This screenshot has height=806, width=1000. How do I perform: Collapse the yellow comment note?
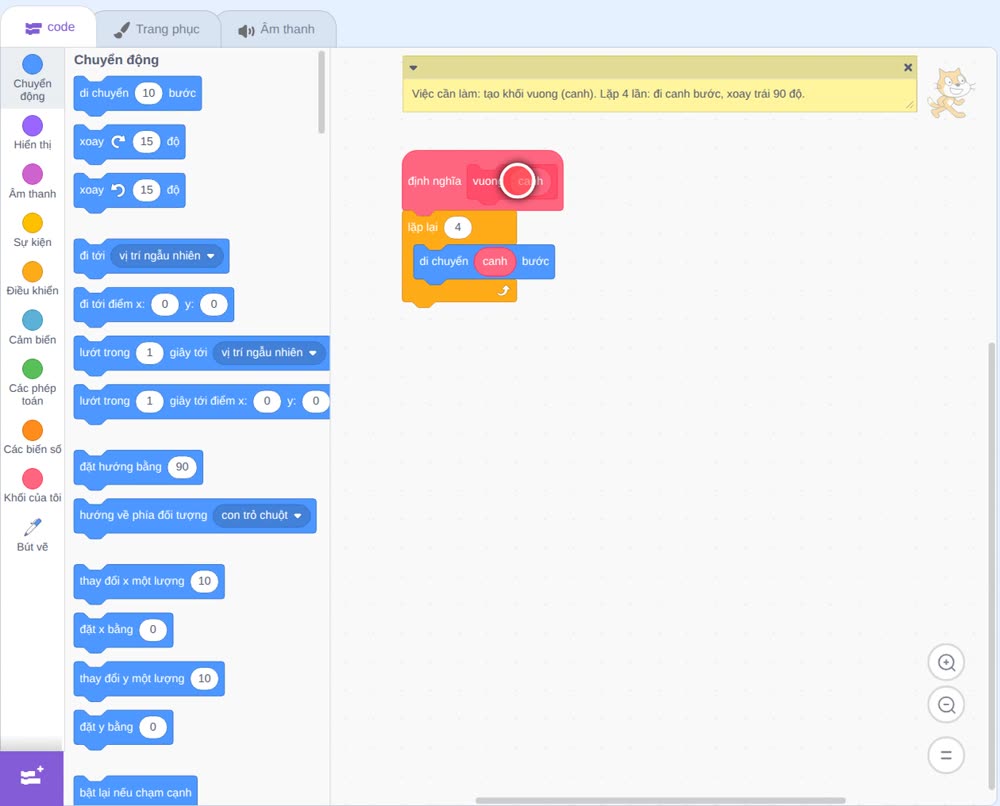point(413,68)
